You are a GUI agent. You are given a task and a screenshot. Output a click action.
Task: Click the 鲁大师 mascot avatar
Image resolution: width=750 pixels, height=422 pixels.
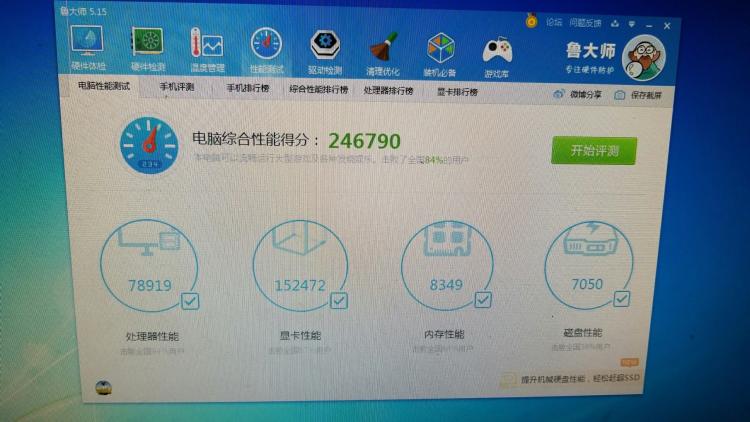point(643,57)
